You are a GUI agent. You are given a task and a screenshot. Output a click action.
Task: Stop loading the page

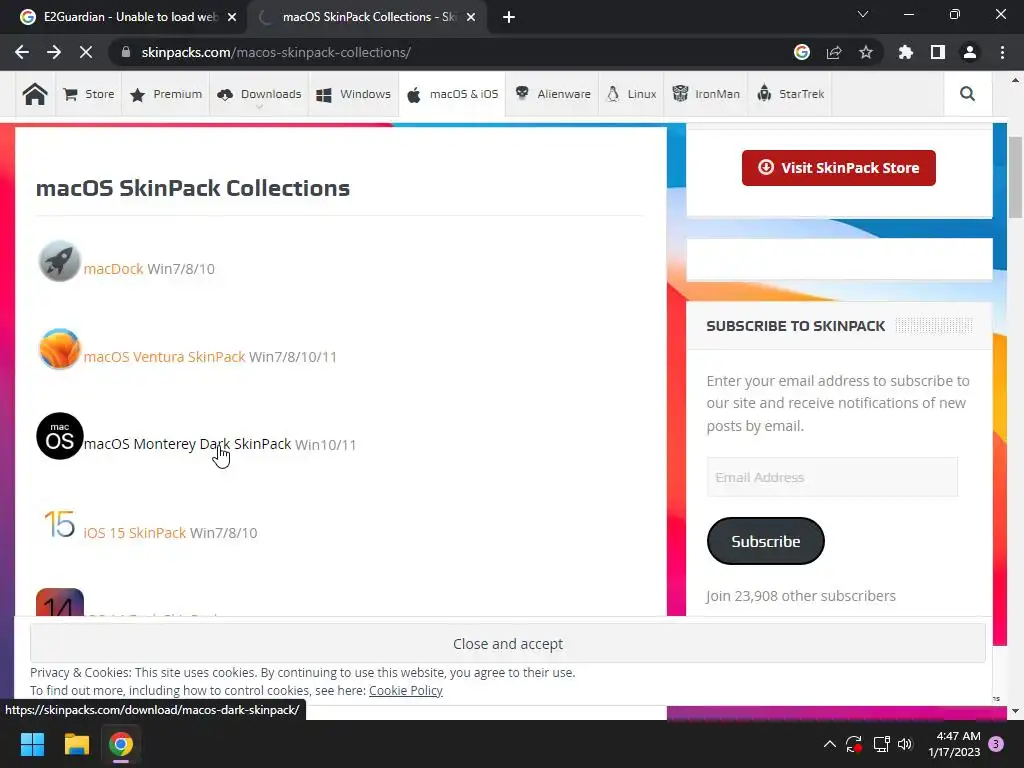[x=86, y=52]
